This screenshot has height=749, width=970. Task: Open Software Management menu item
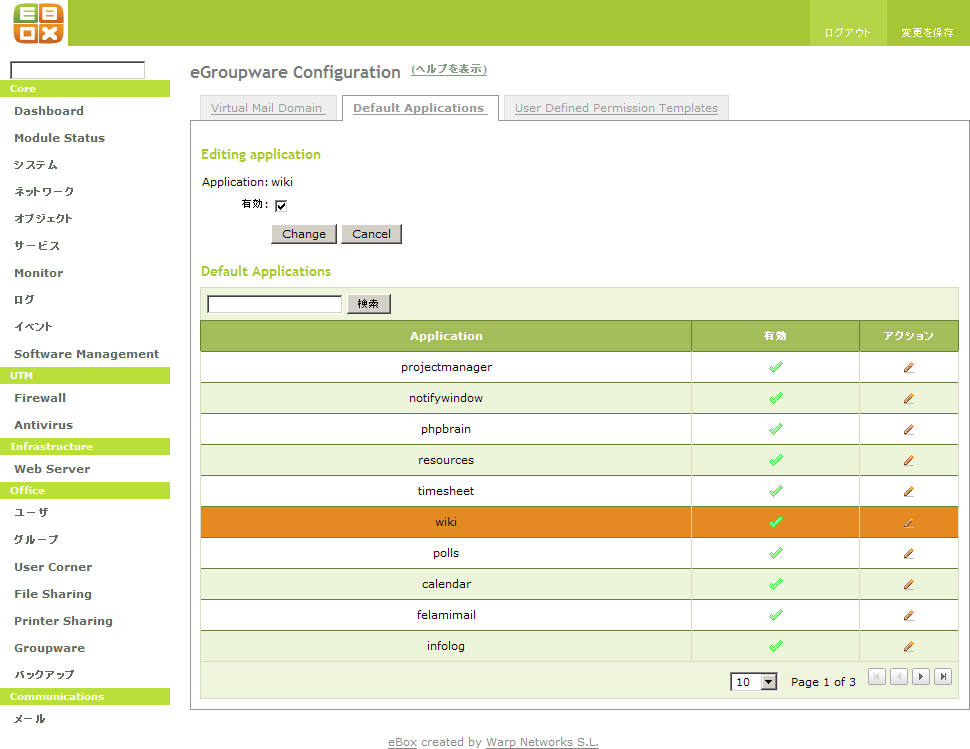click(86, 354)
